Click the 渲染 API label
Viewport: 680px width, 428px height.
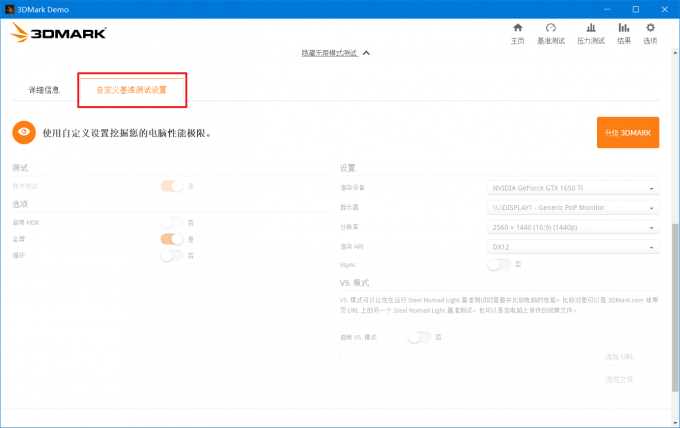pos(352,246)
